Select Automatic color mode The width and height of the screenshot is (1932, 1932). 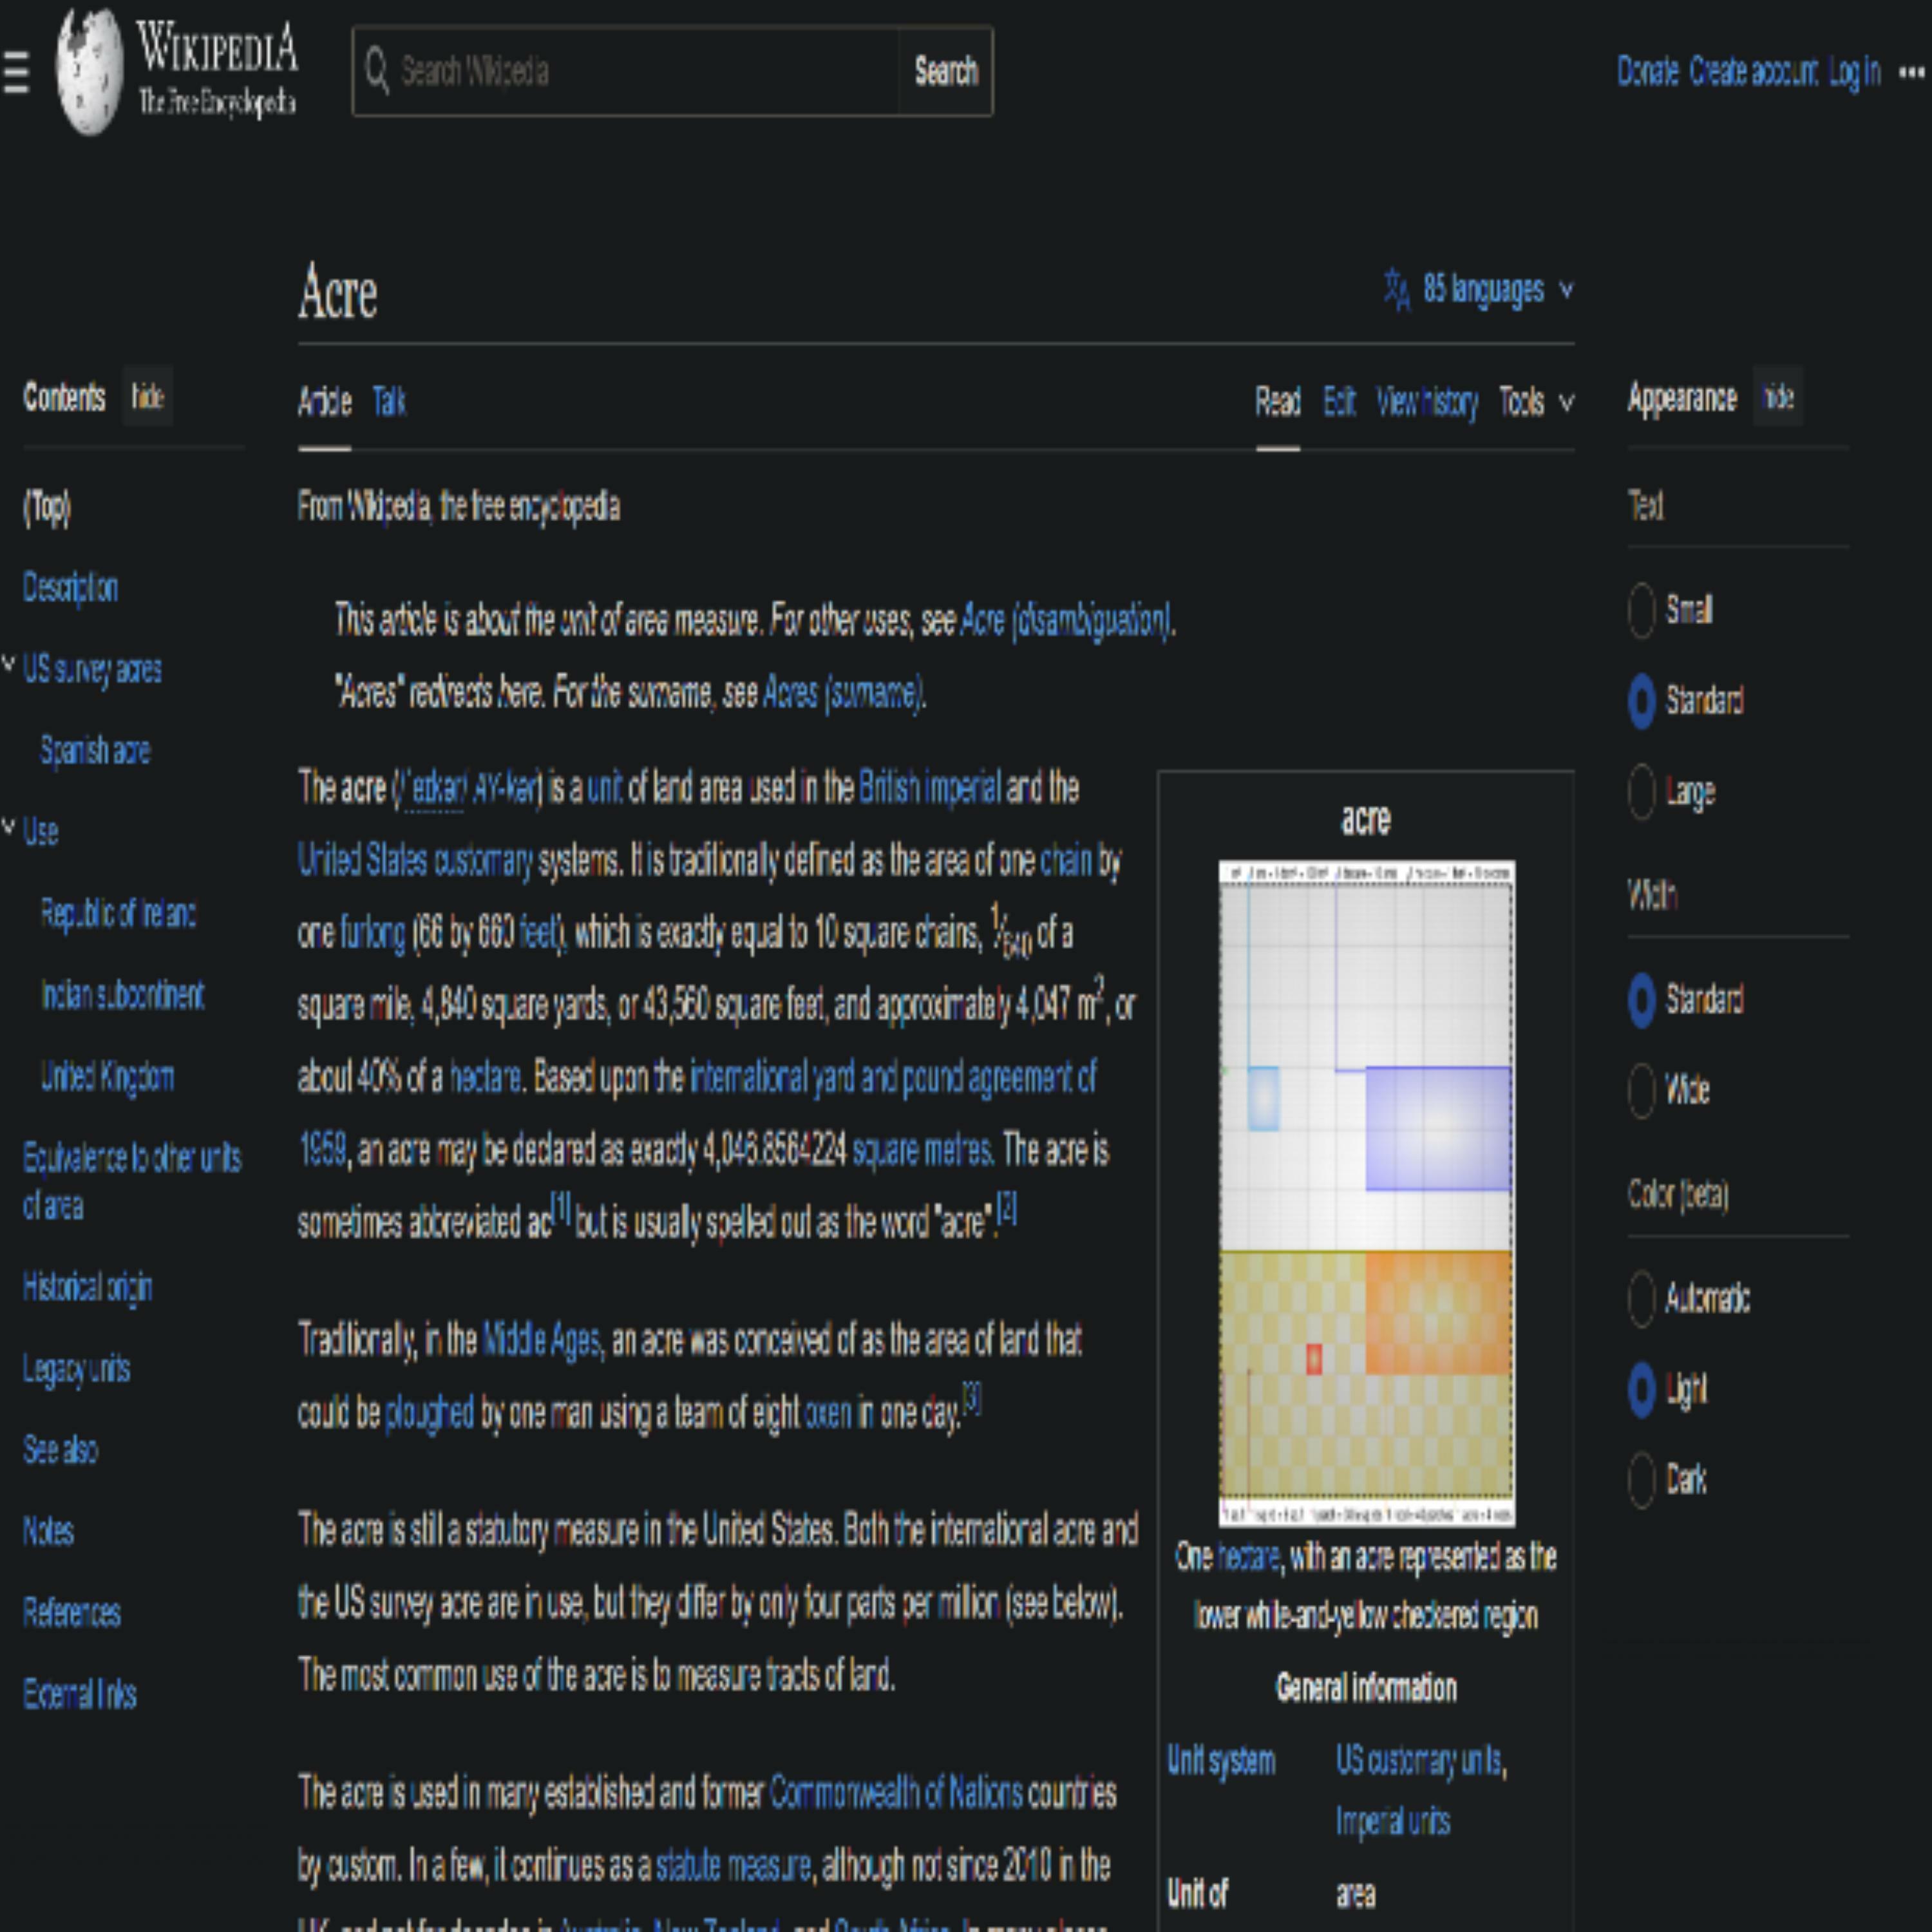1641,1299
